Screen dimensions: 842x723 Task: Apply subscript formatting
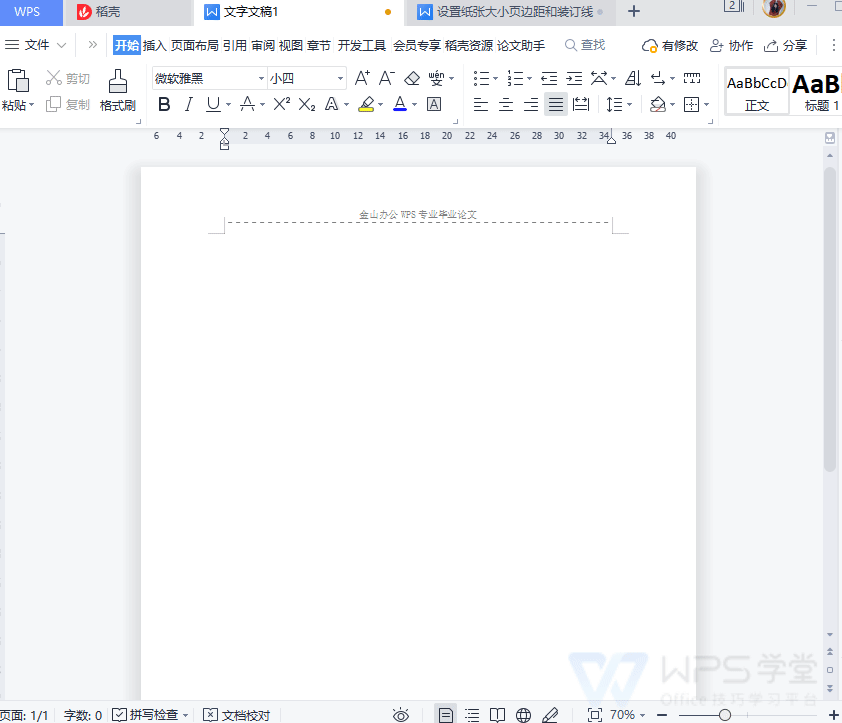[306, 104]
